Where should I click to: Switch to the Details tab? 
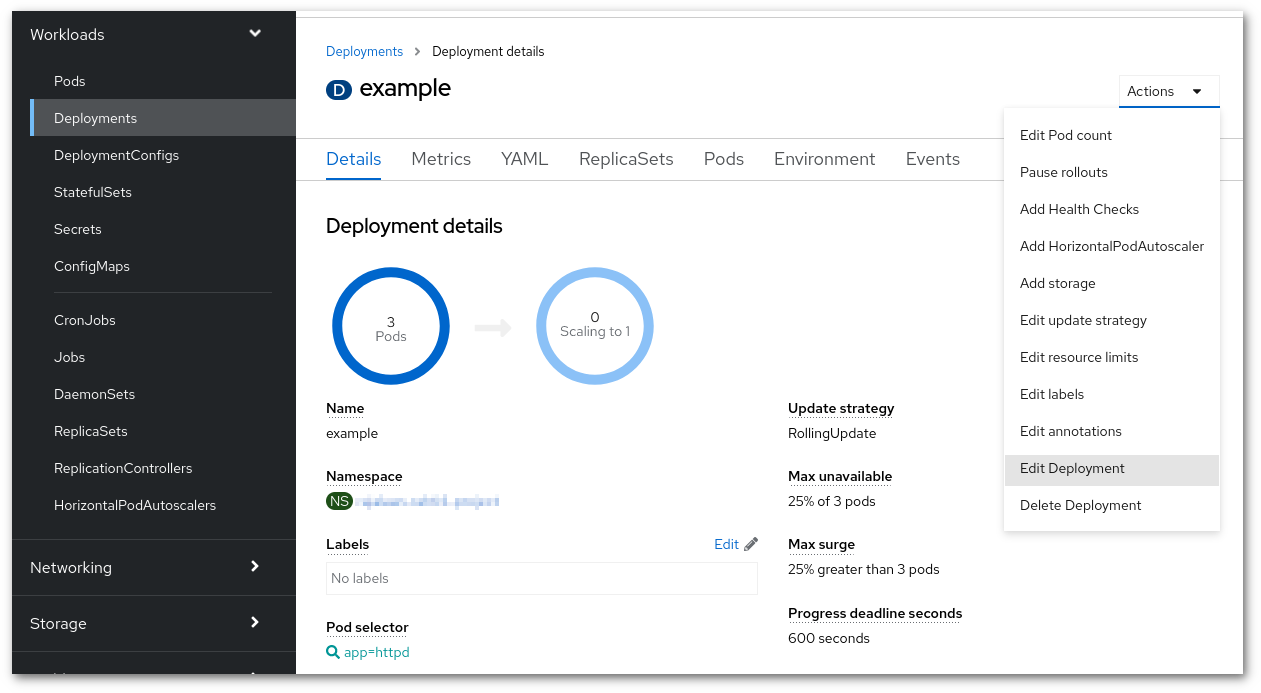[x=354, y=159]
